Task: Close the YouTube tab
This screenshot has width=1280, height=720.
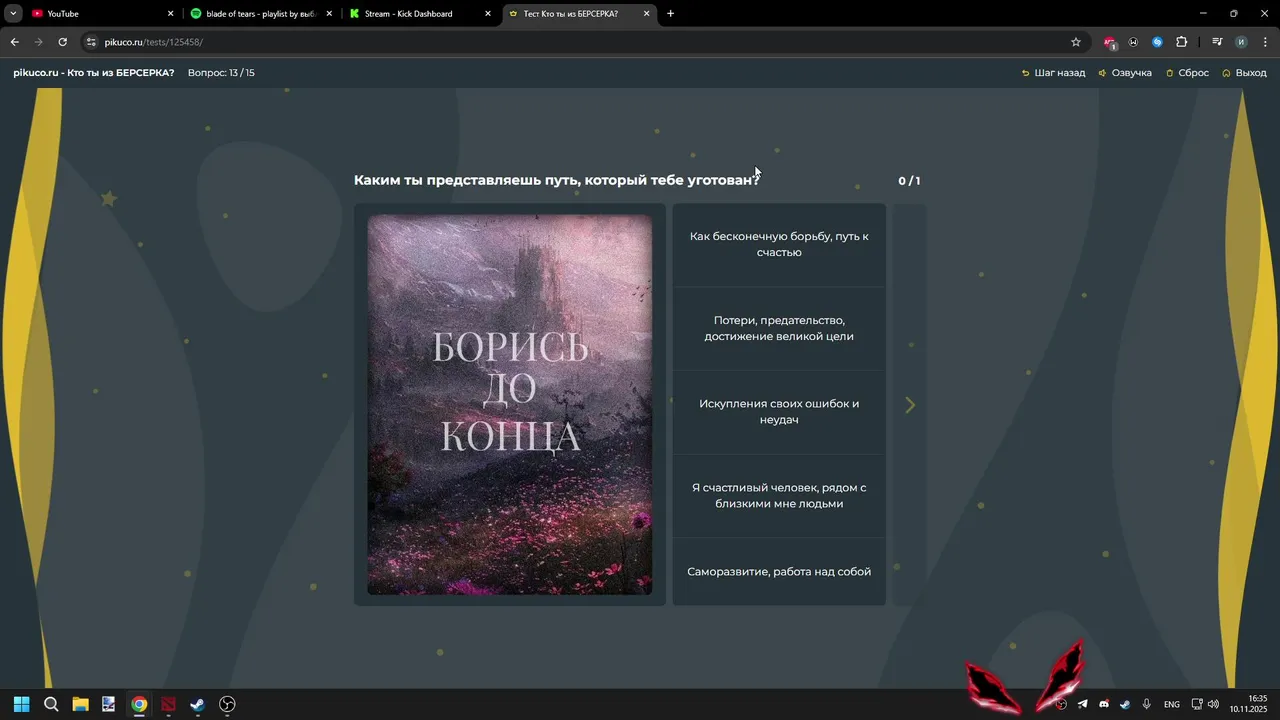Action: [x=170, y=14]
